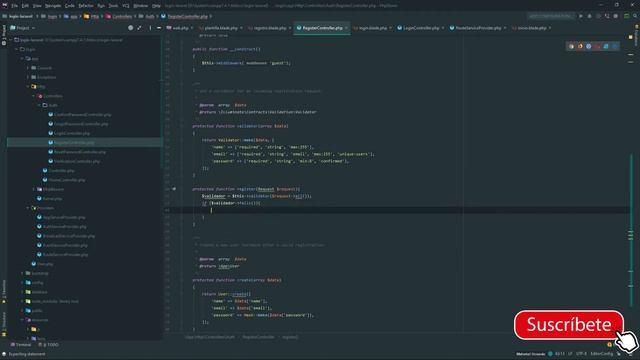Click the Search Everywhere magnifier icon

pos(635,16)
